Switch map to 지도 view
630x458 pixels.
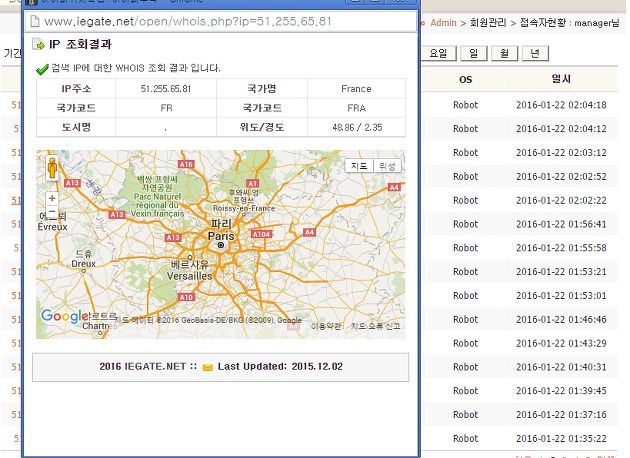359,166
